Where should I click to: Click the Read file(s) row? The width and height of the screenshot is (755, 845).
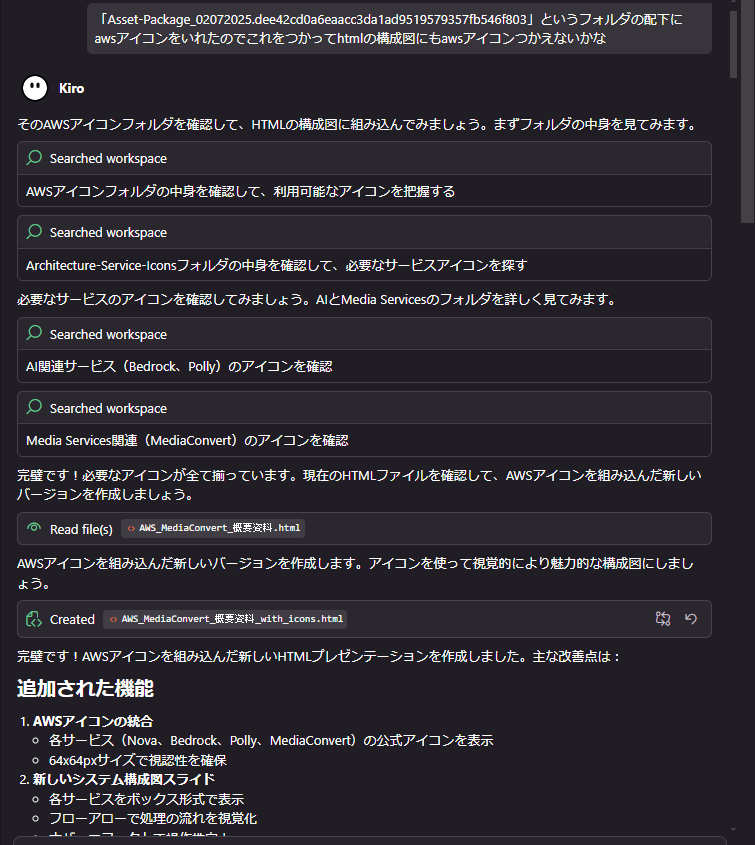(364, 529)
